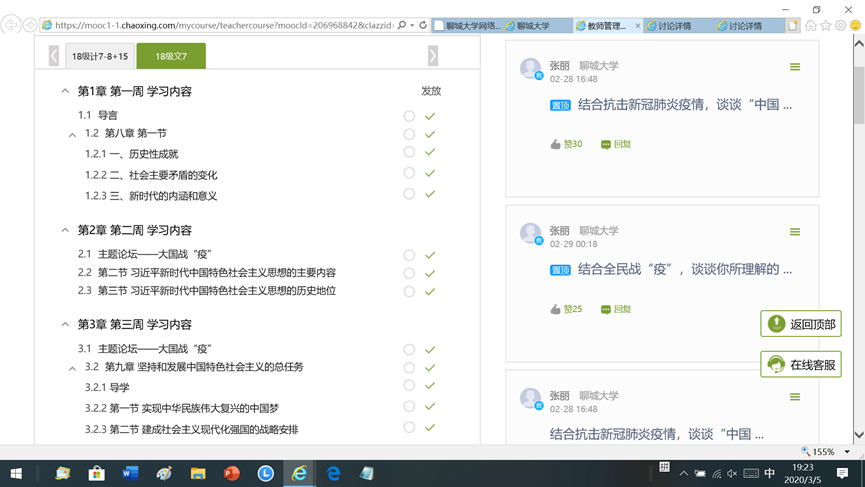Refresh the page in the browser address bar
865x487 pixels.
(423, 25)
